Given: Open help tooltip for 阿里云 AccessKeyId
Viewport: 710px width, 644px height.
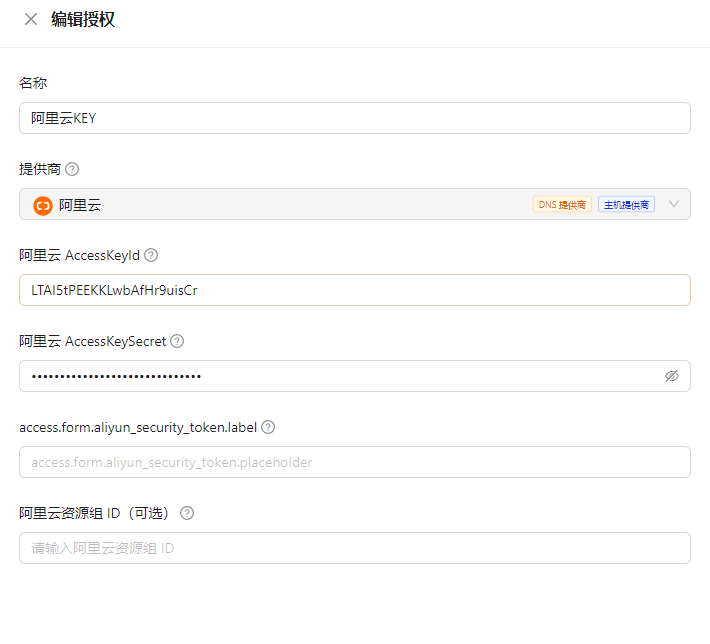Looking at the screenshot, I should click(x=152, y=255).
